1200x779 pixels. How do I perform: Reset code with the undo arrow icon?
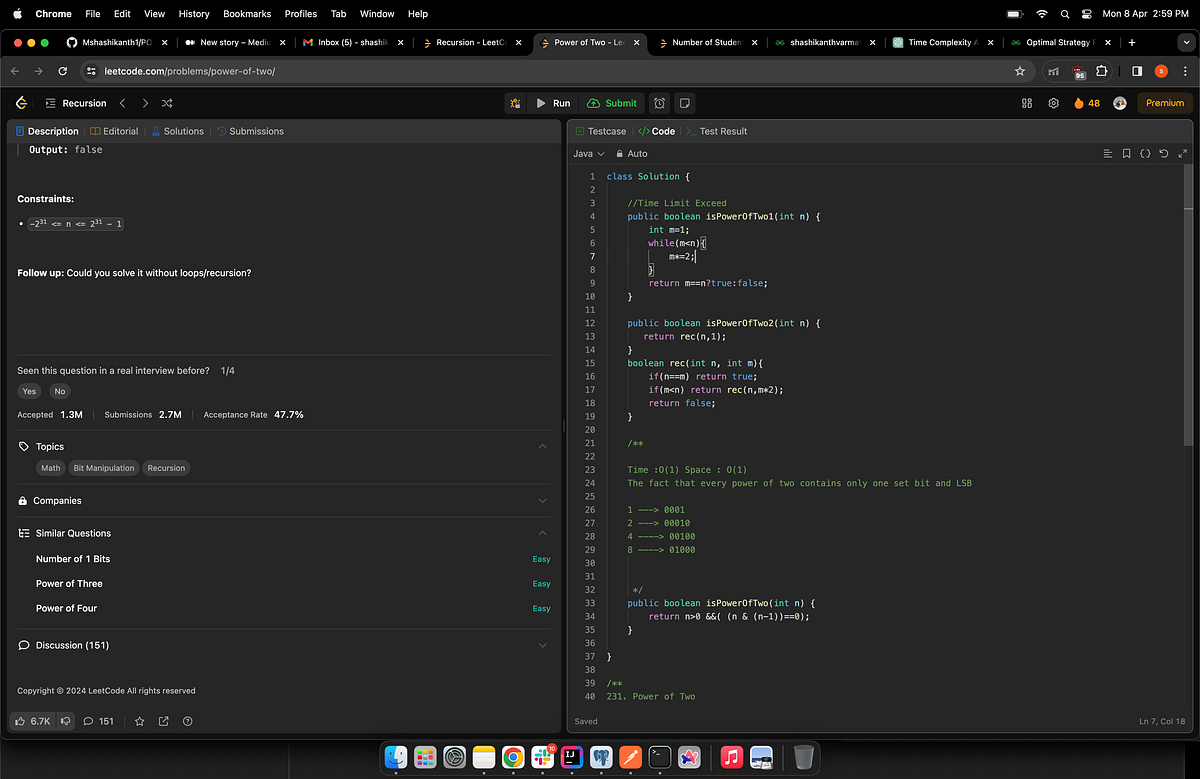click(1164, 154)
